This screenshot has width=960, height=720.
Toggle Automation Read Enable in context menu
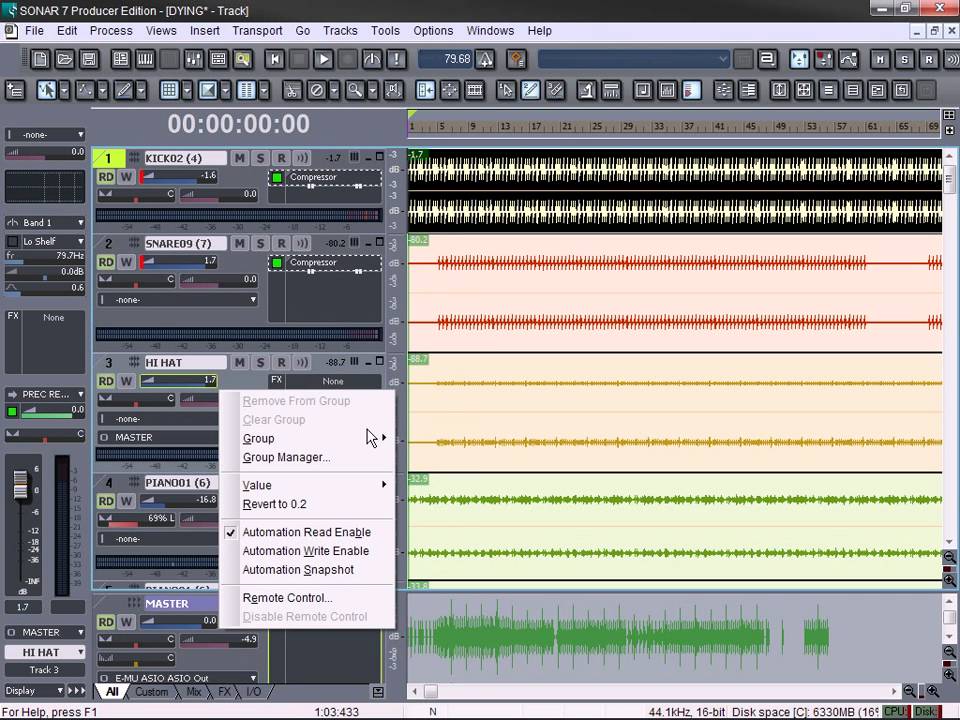(306, 532)
